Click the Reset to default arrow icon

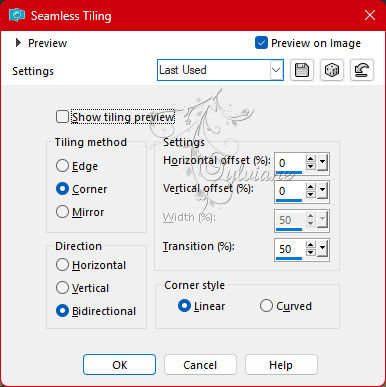tap(362, 70)
